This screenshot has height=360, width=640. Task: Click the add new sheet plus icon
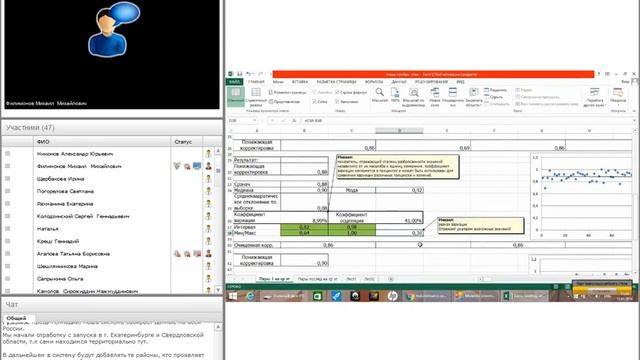click(x=391, y=279)
